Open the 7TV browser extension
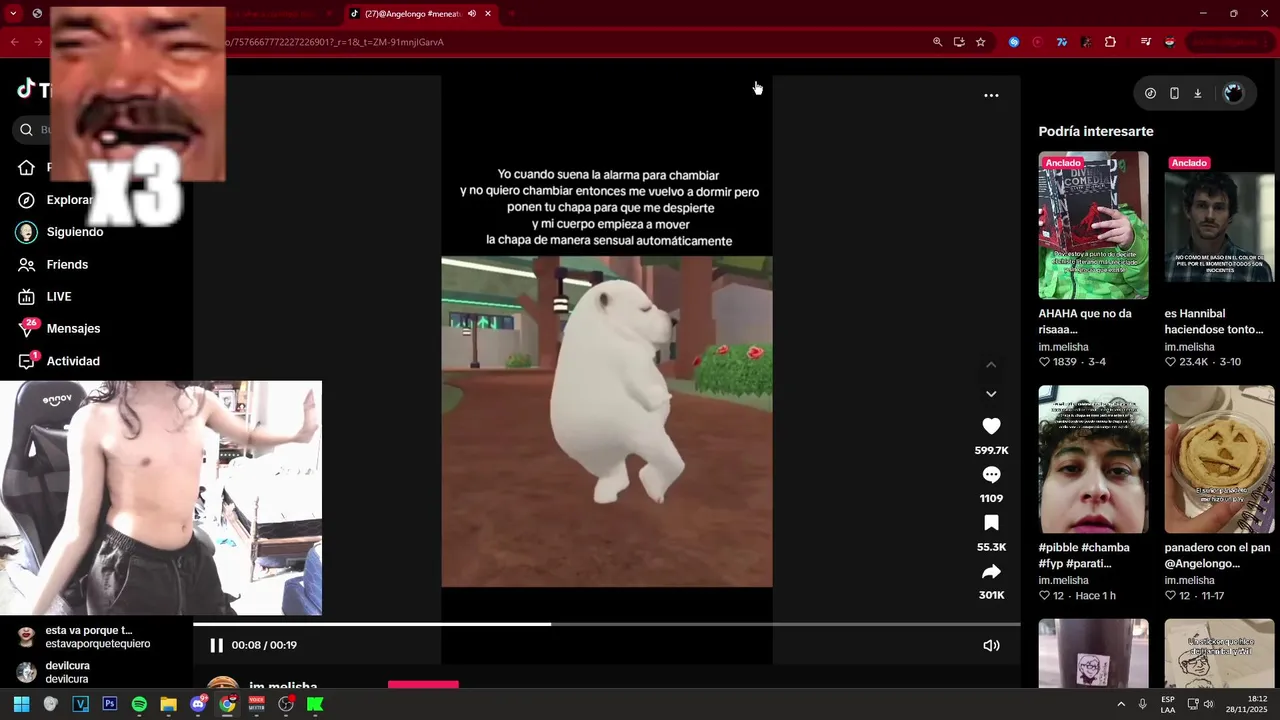This screenshot has height=720, width=1280. pos(1061,42)
